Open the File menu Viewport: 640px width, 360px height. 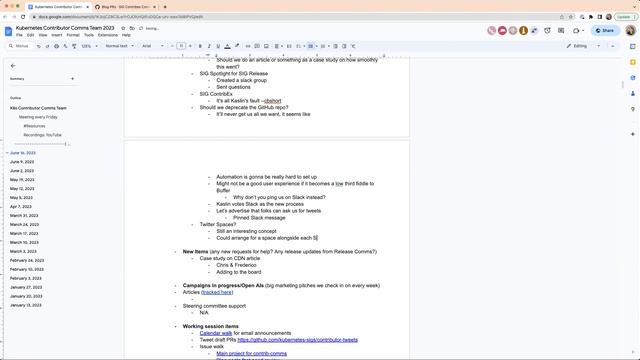pyautogui.click(x=19, y=35)
